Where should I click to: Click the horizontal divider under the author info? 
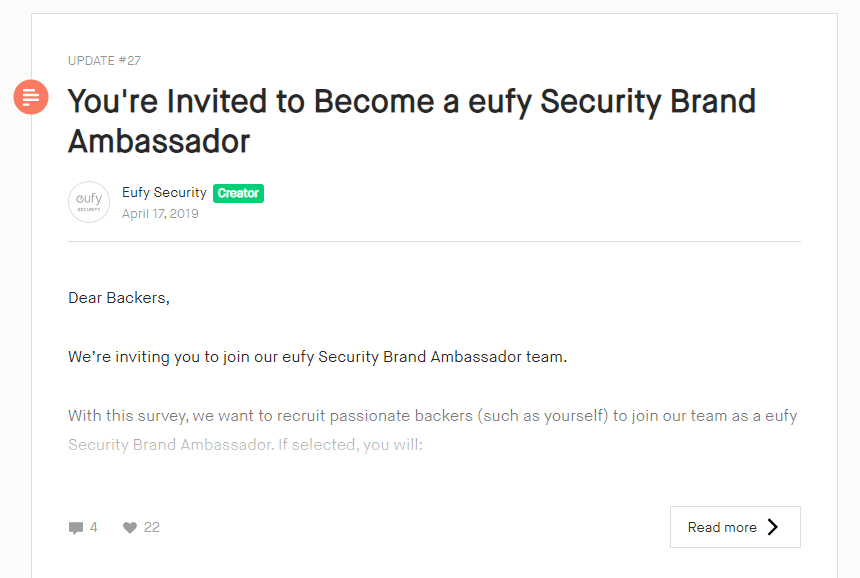434,241
